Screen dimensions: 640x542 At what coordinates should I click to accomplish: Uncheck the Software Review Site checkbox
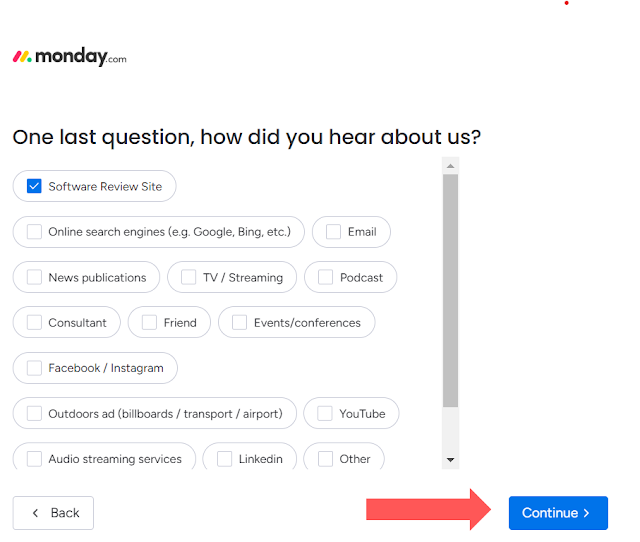pyautogui.click(x=34, y=186)
